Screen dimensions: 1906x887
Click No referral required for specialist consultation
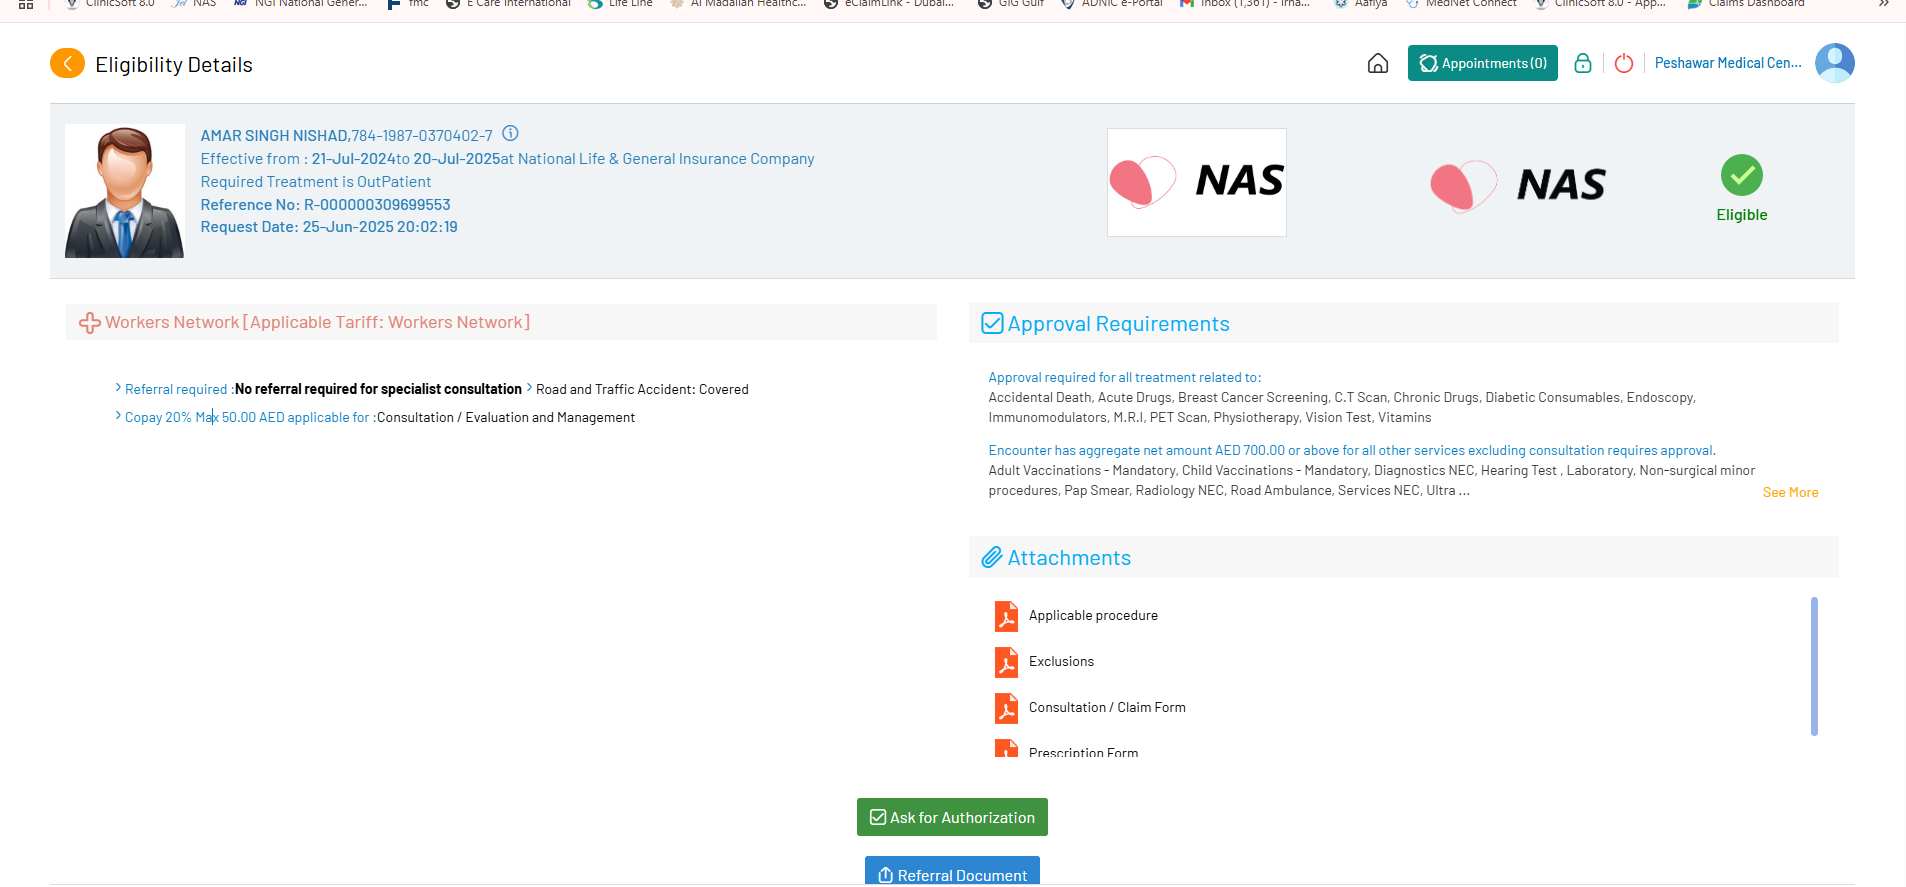[378, 389]
